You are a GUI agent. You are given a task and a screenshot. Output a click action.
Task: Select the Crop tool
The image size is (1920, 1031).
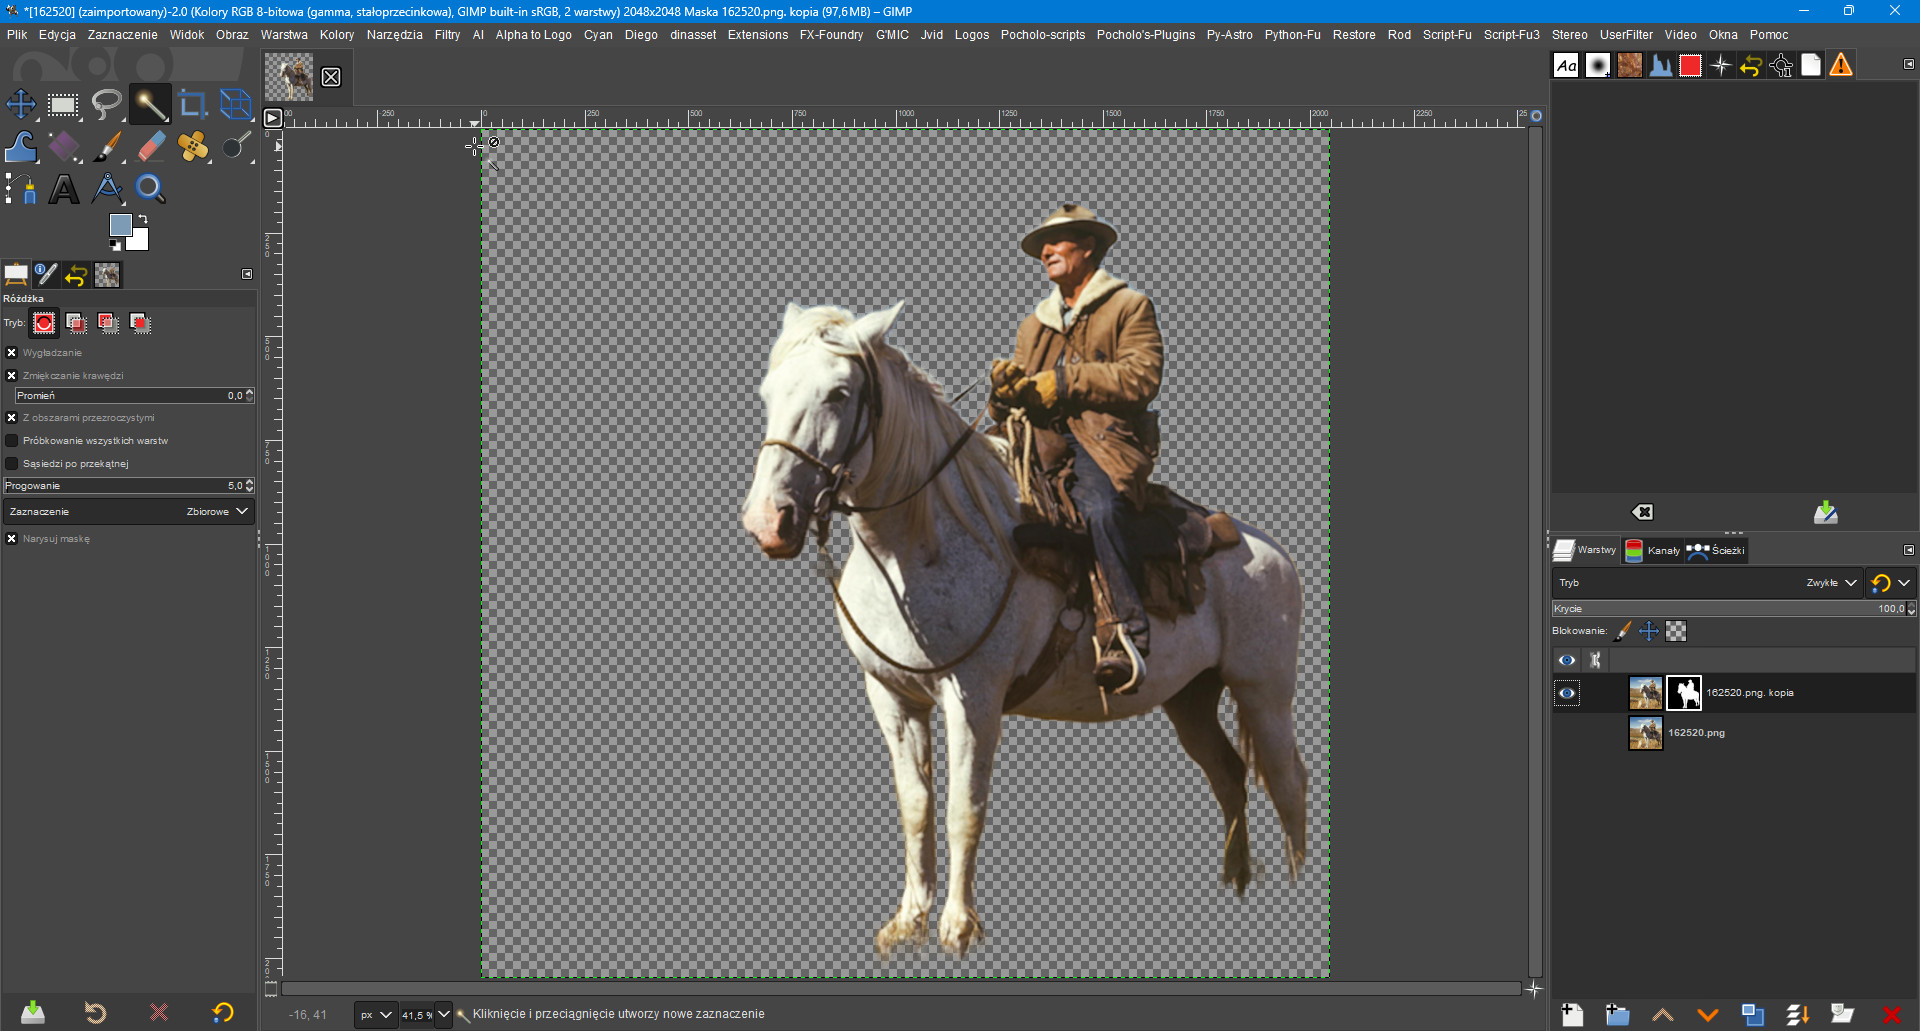click(x=192, y=104)
